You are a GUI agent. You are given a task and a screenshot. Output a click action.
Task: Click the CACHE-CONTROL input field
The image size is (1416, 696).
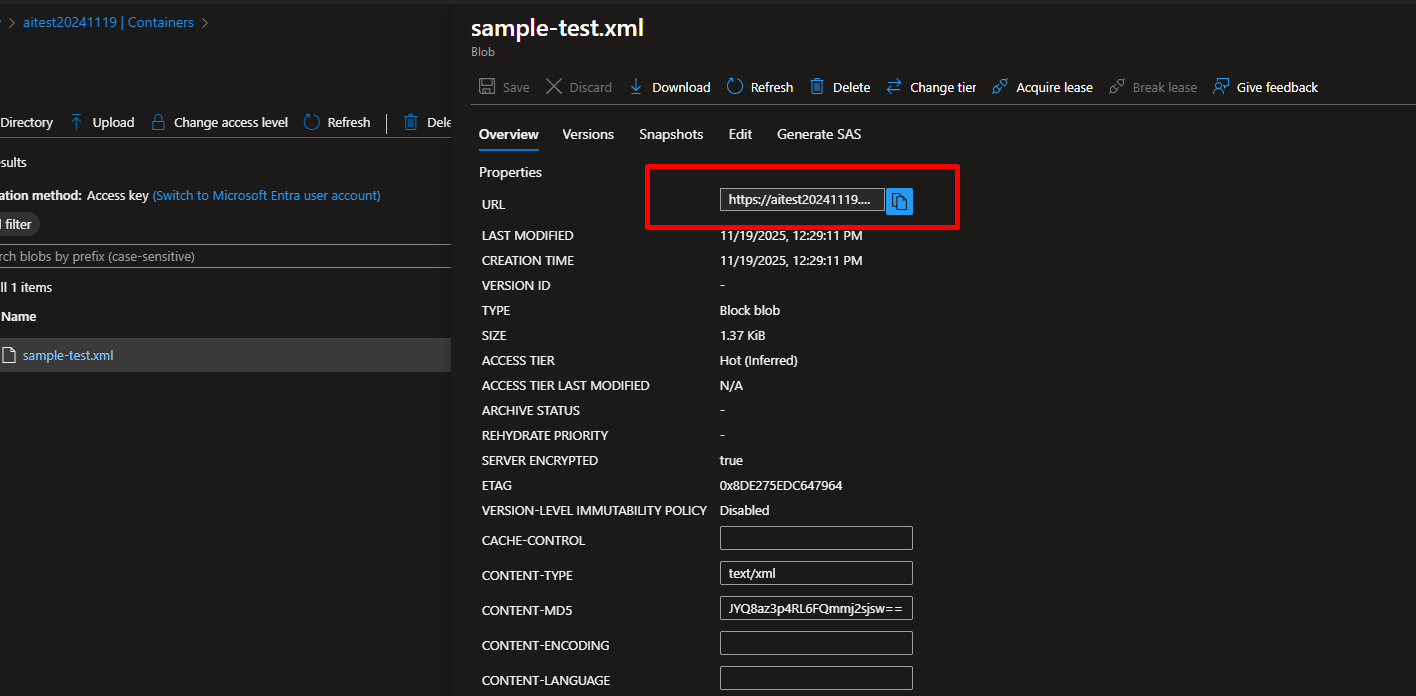tap(816, 539)
